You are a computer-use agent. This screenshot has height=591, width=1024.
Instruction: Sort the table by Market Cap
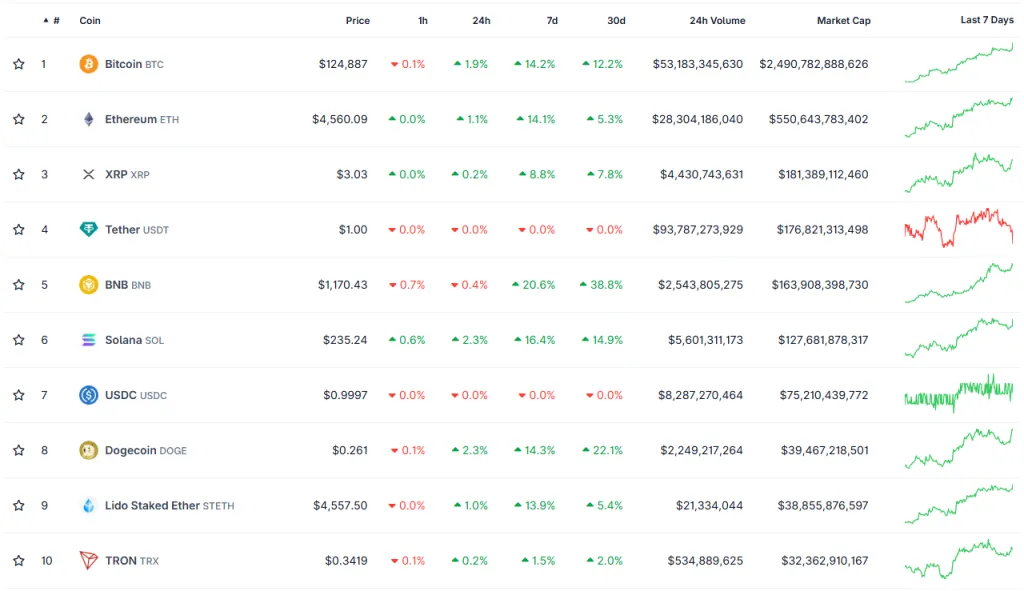(x=843, y=20)
